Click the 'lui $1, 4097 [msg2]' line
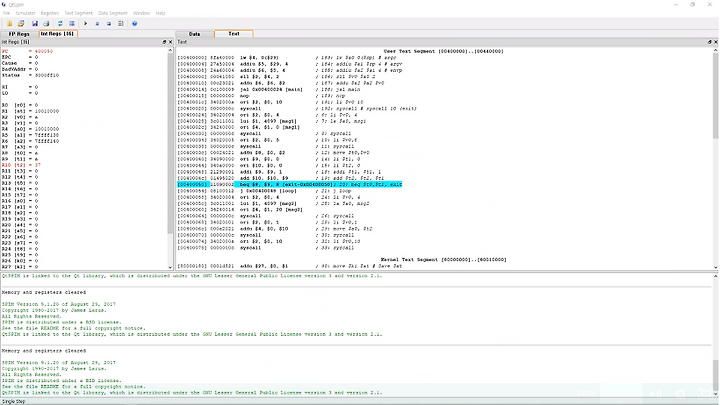Image resolution: width=720 pixels, height=405 pixels. tap(268, 203)
